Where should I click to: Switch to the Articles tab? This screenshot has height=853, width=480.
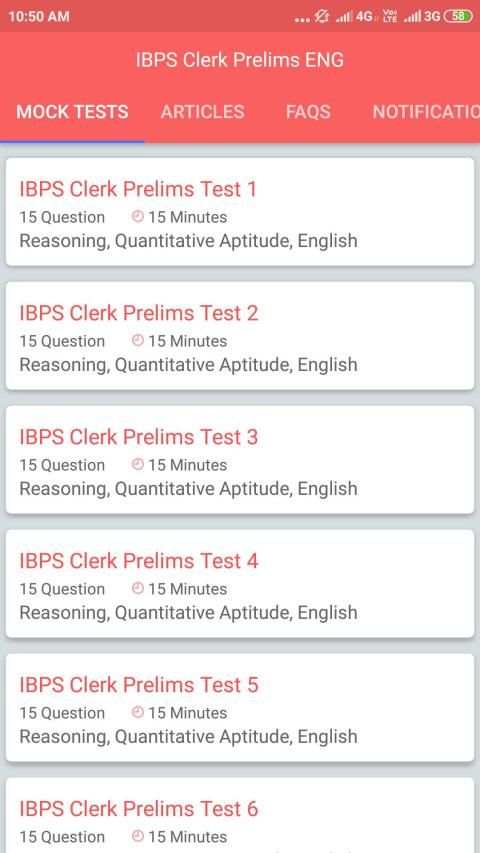[x=202, y=112]
